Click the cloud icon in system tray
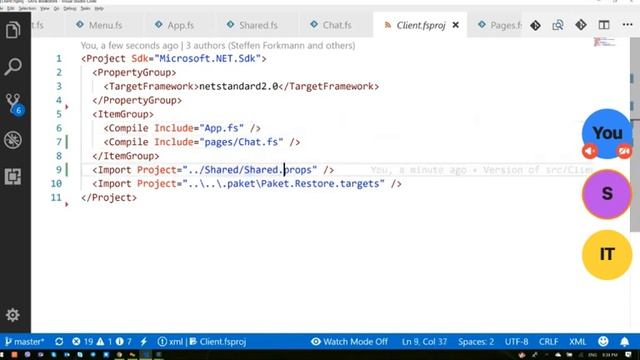 (x=558, y=355)
